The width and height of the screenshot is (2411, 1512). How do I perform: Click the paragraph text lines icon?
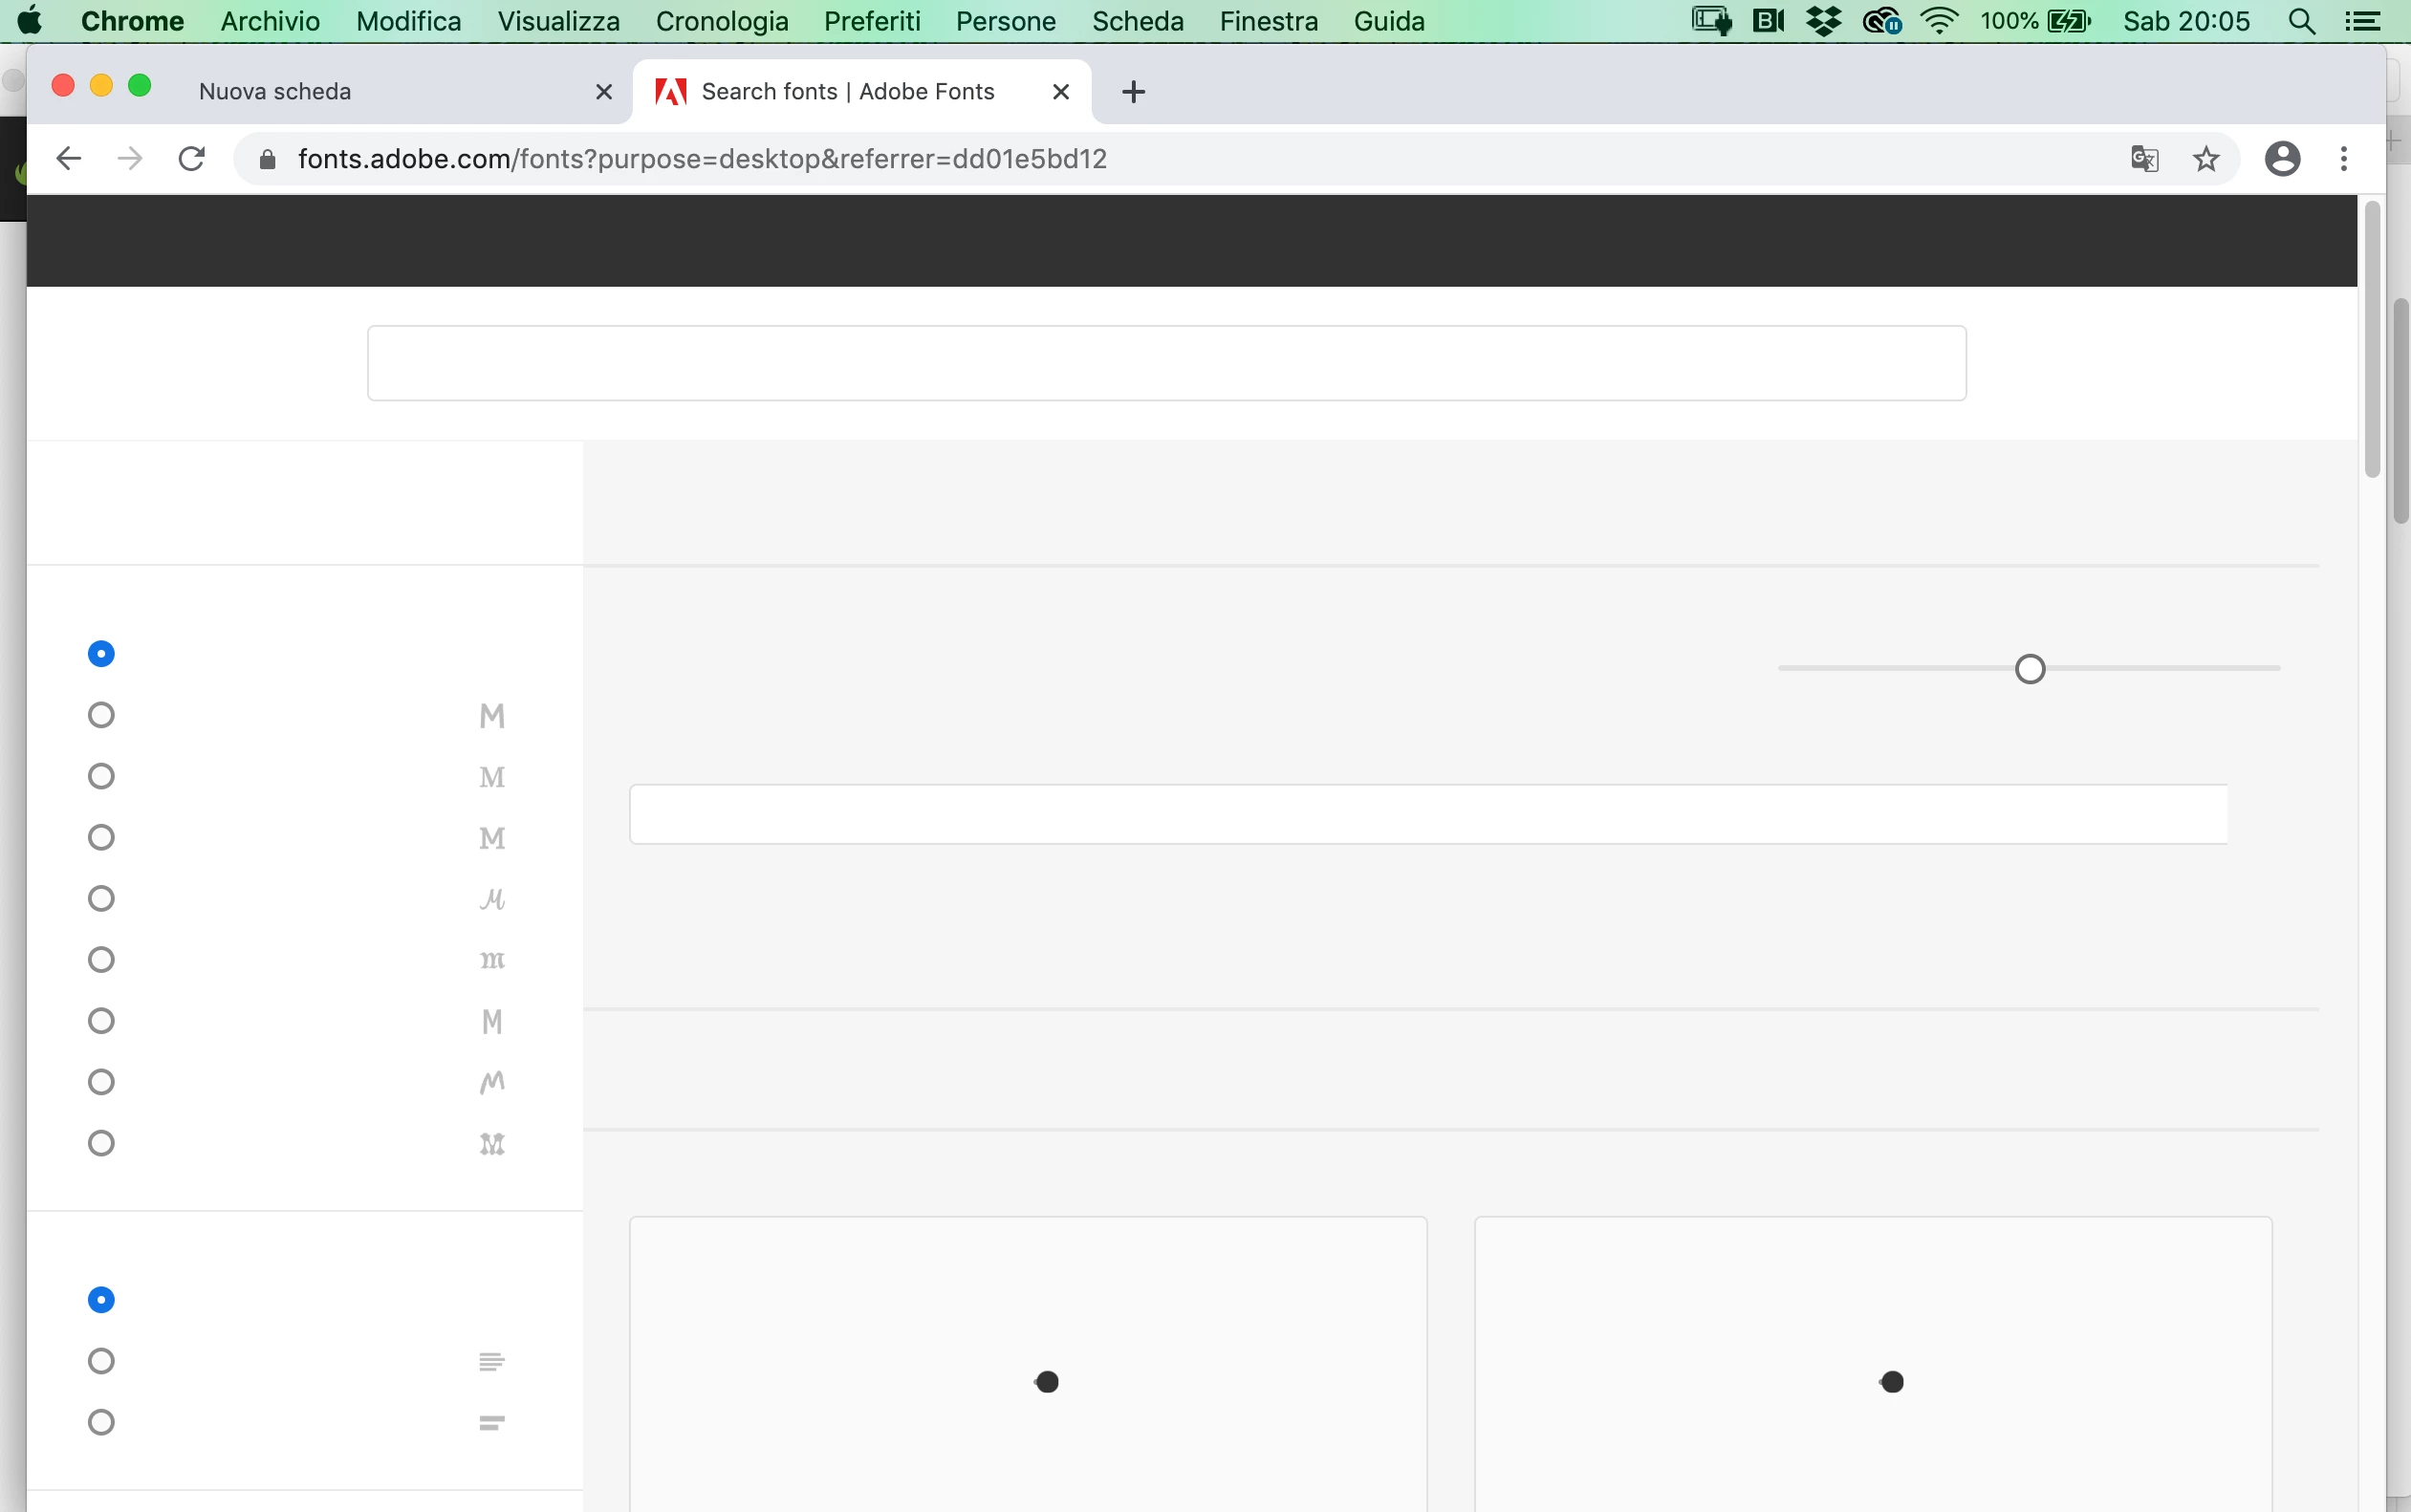(491, 1361)
